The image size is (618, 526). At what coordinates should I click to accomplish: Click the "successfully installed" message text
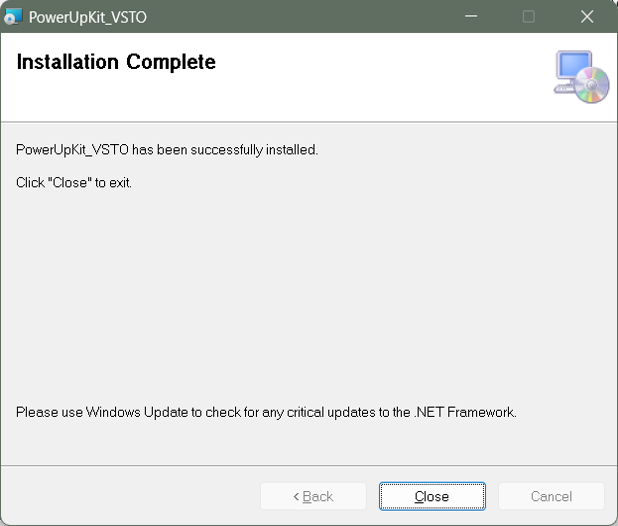[167, 150]
